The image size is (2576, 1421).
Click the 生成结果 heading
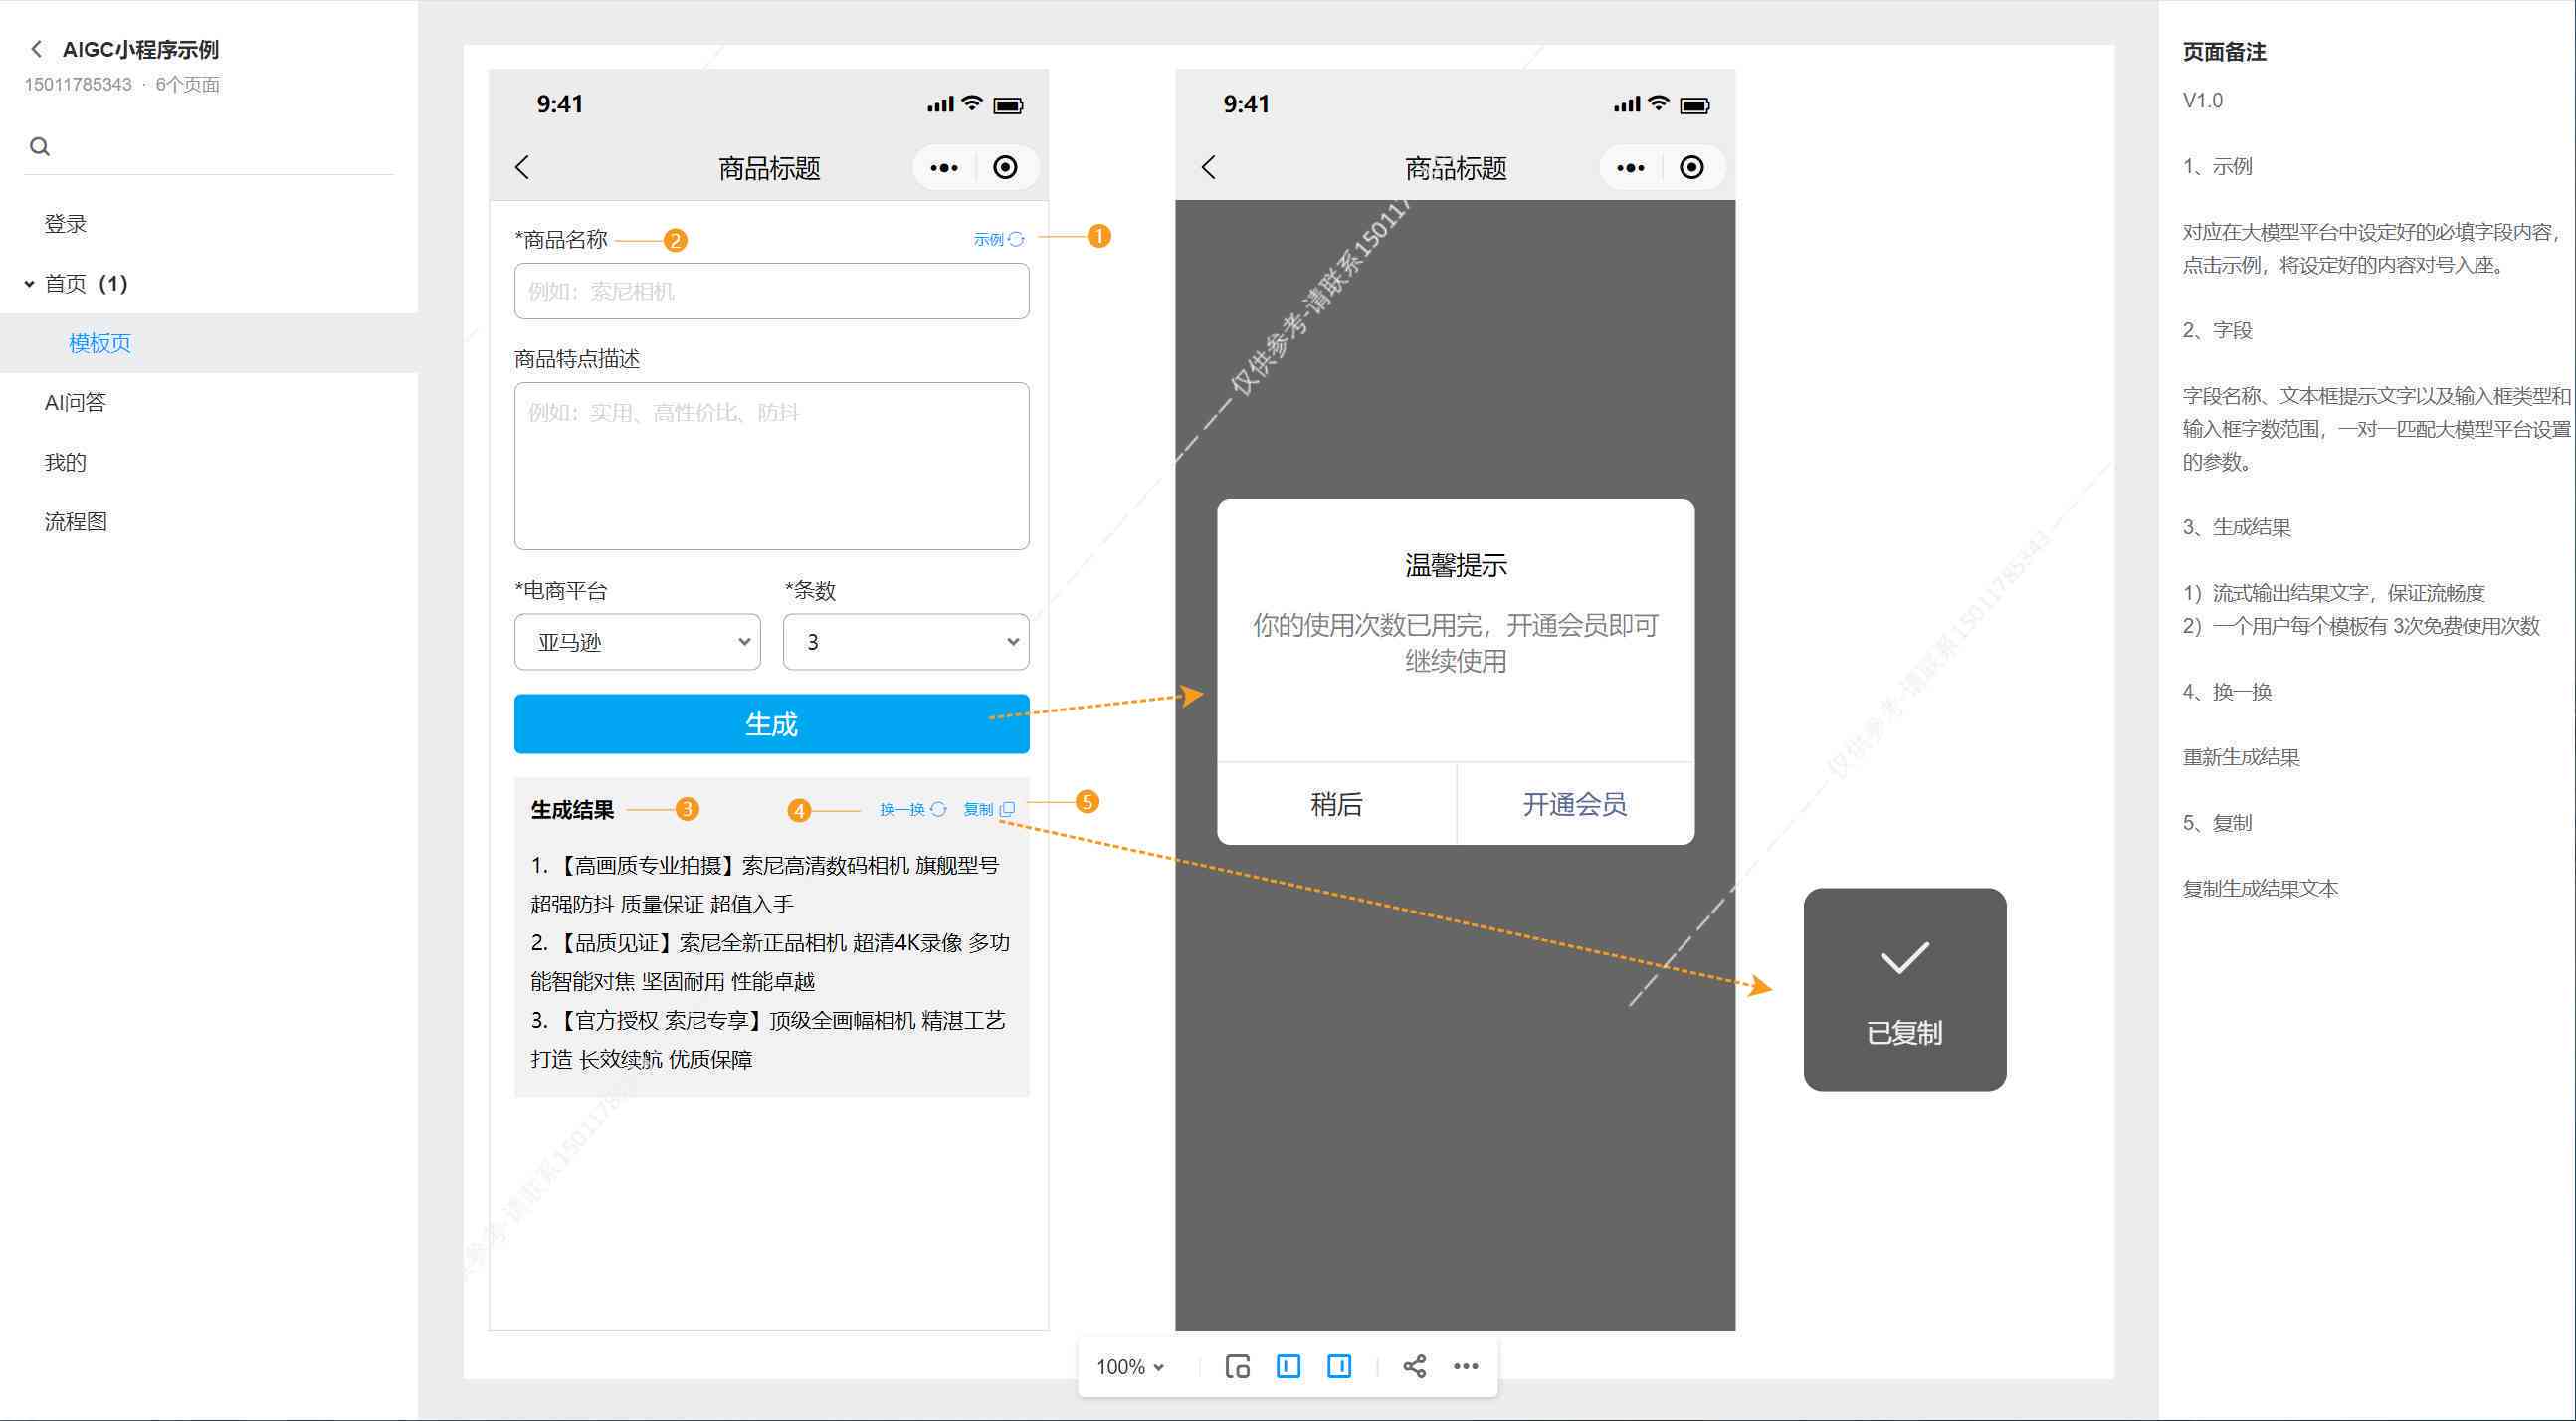tap(572, 810)
